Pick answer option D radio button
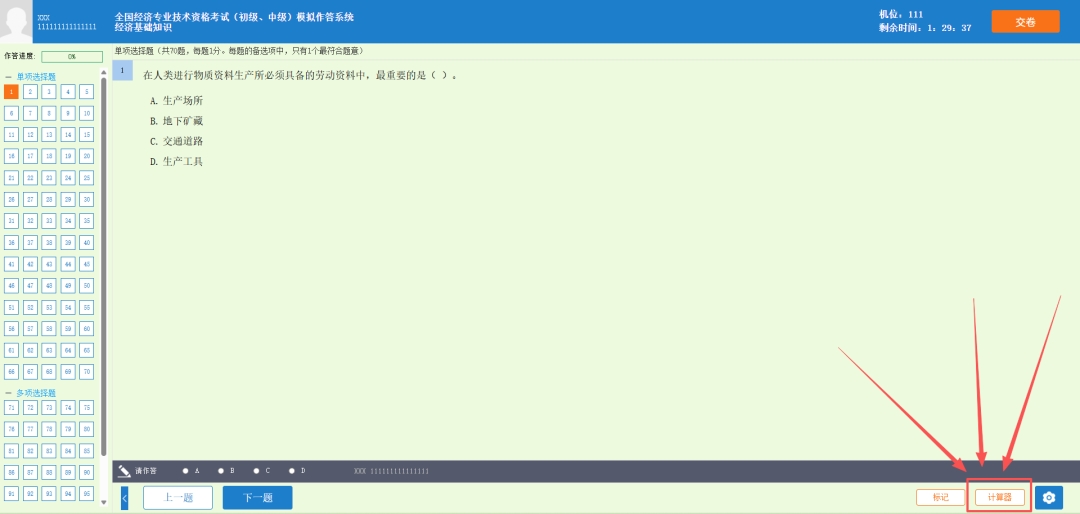 (292, 470)
